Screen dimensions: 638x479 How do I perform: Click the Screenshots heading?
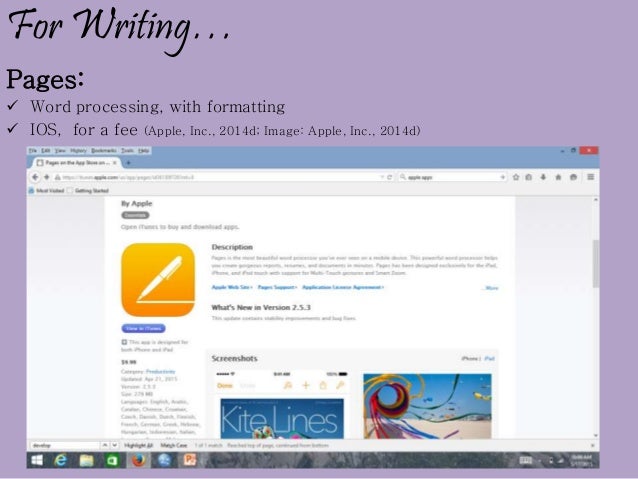234,359
